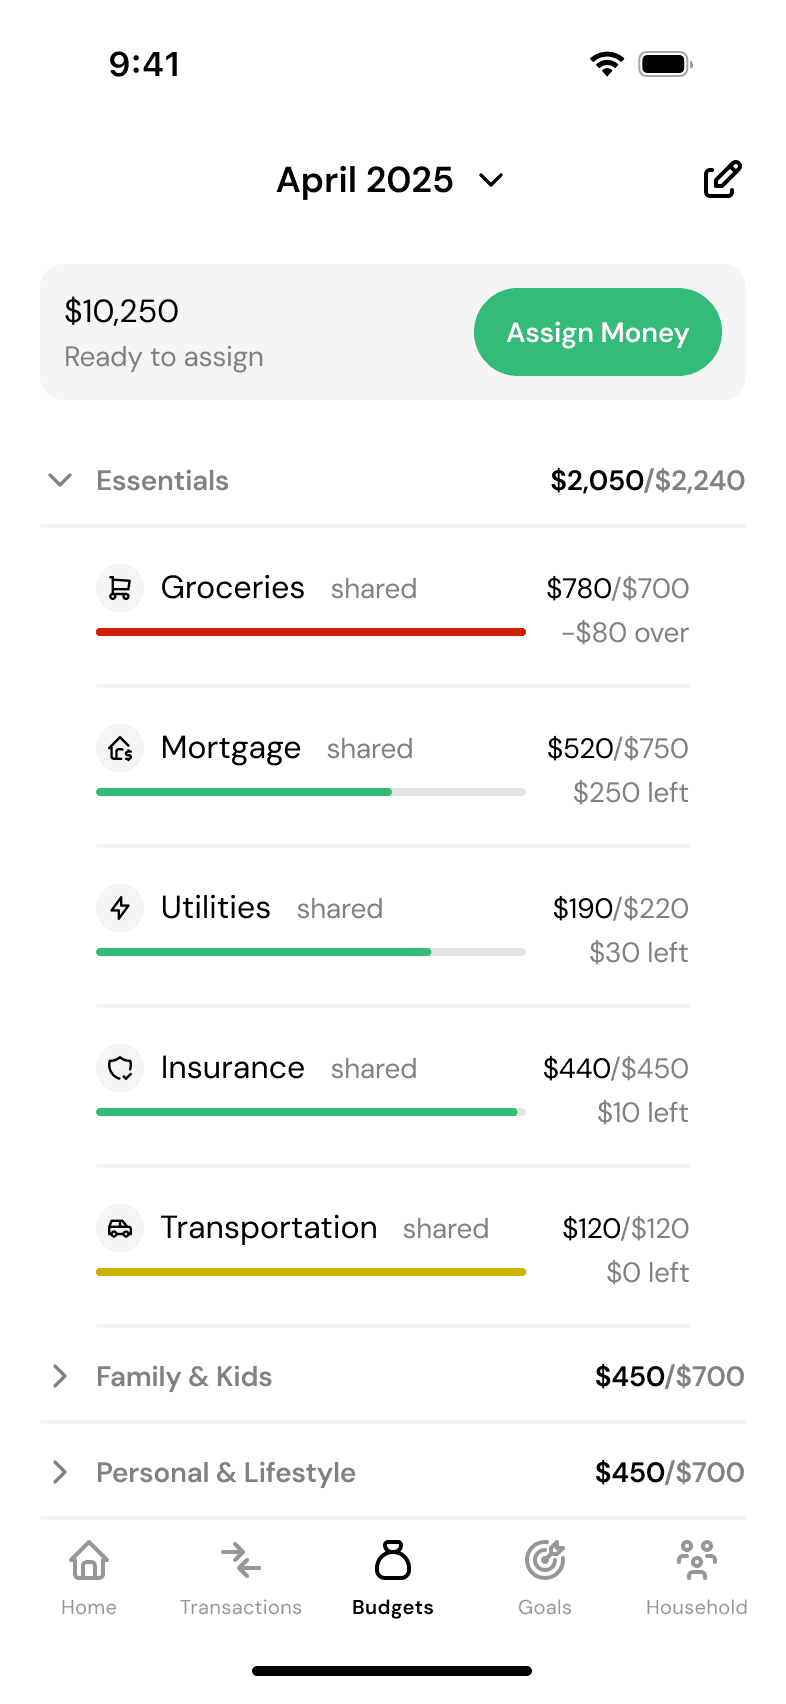Tap the Insurance shield icon
Image resolution: width=786 pixels, height=1704 pixels.
pos(120,1068)
